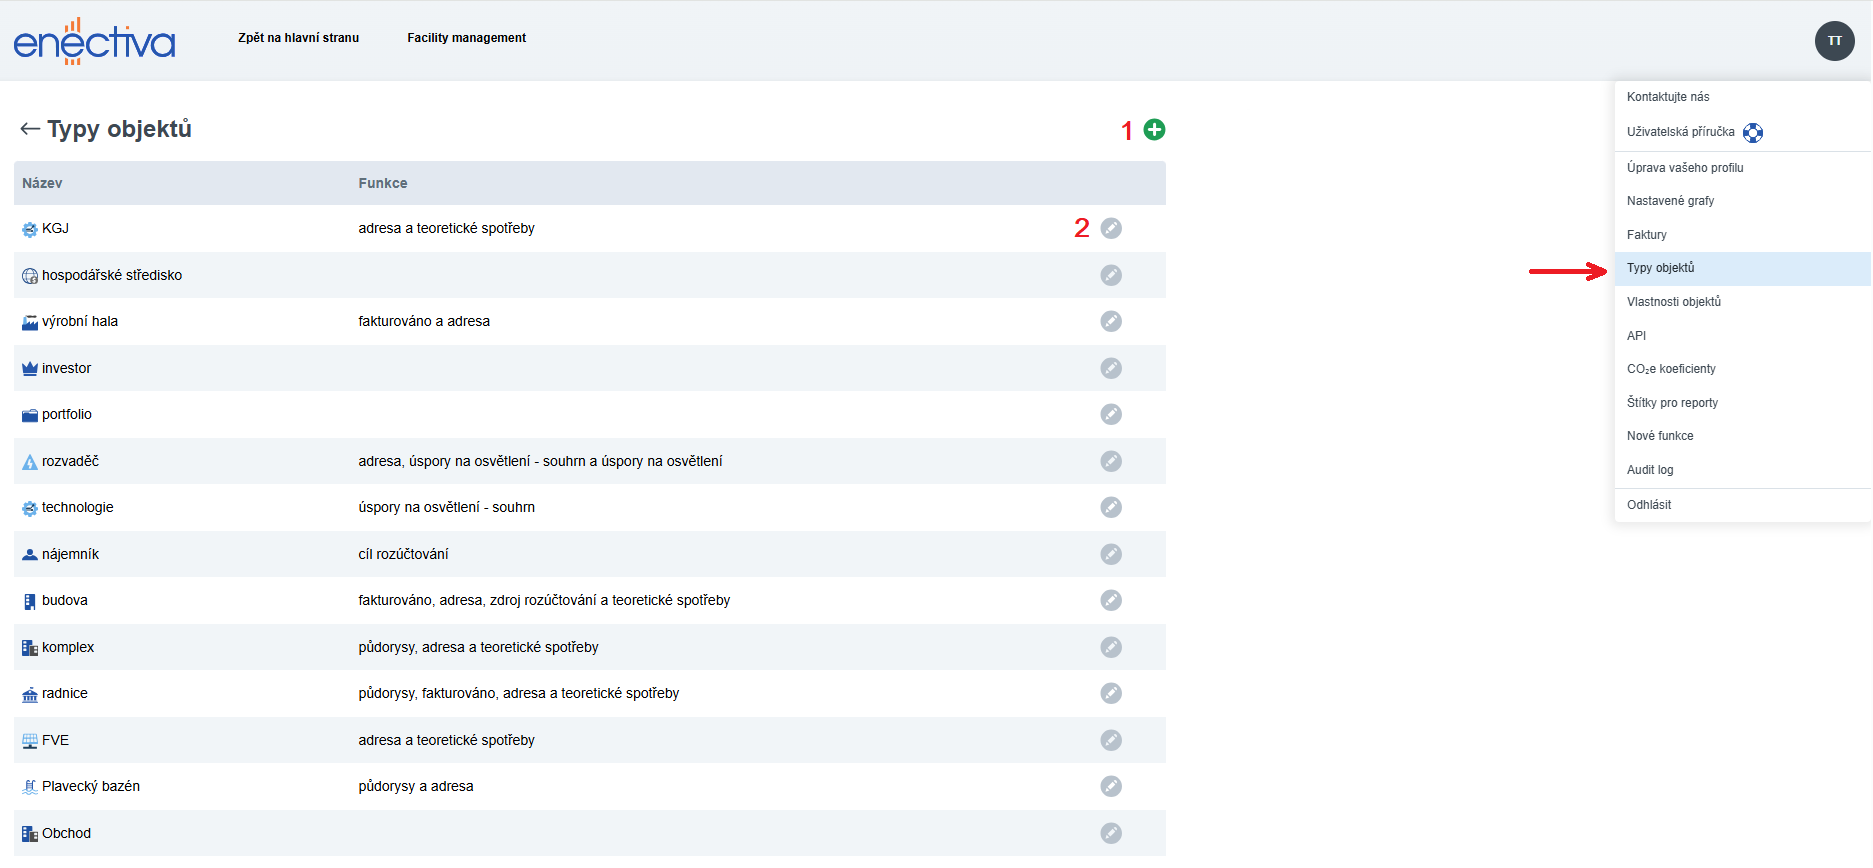The image size is (1873, 868).
Task: Log out via Odhlásit
Action: click(1648, 505)
